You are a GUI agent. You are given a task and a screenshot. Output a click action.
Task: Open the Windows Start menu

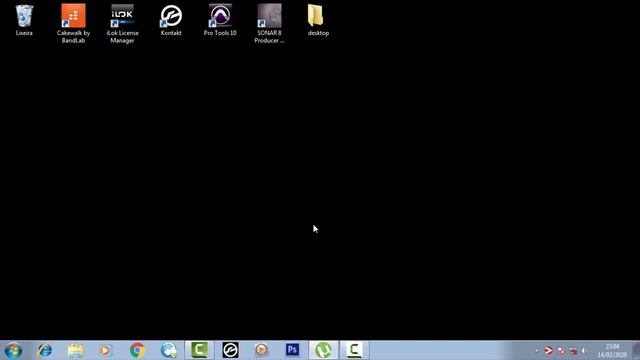[x=13, y=351]
